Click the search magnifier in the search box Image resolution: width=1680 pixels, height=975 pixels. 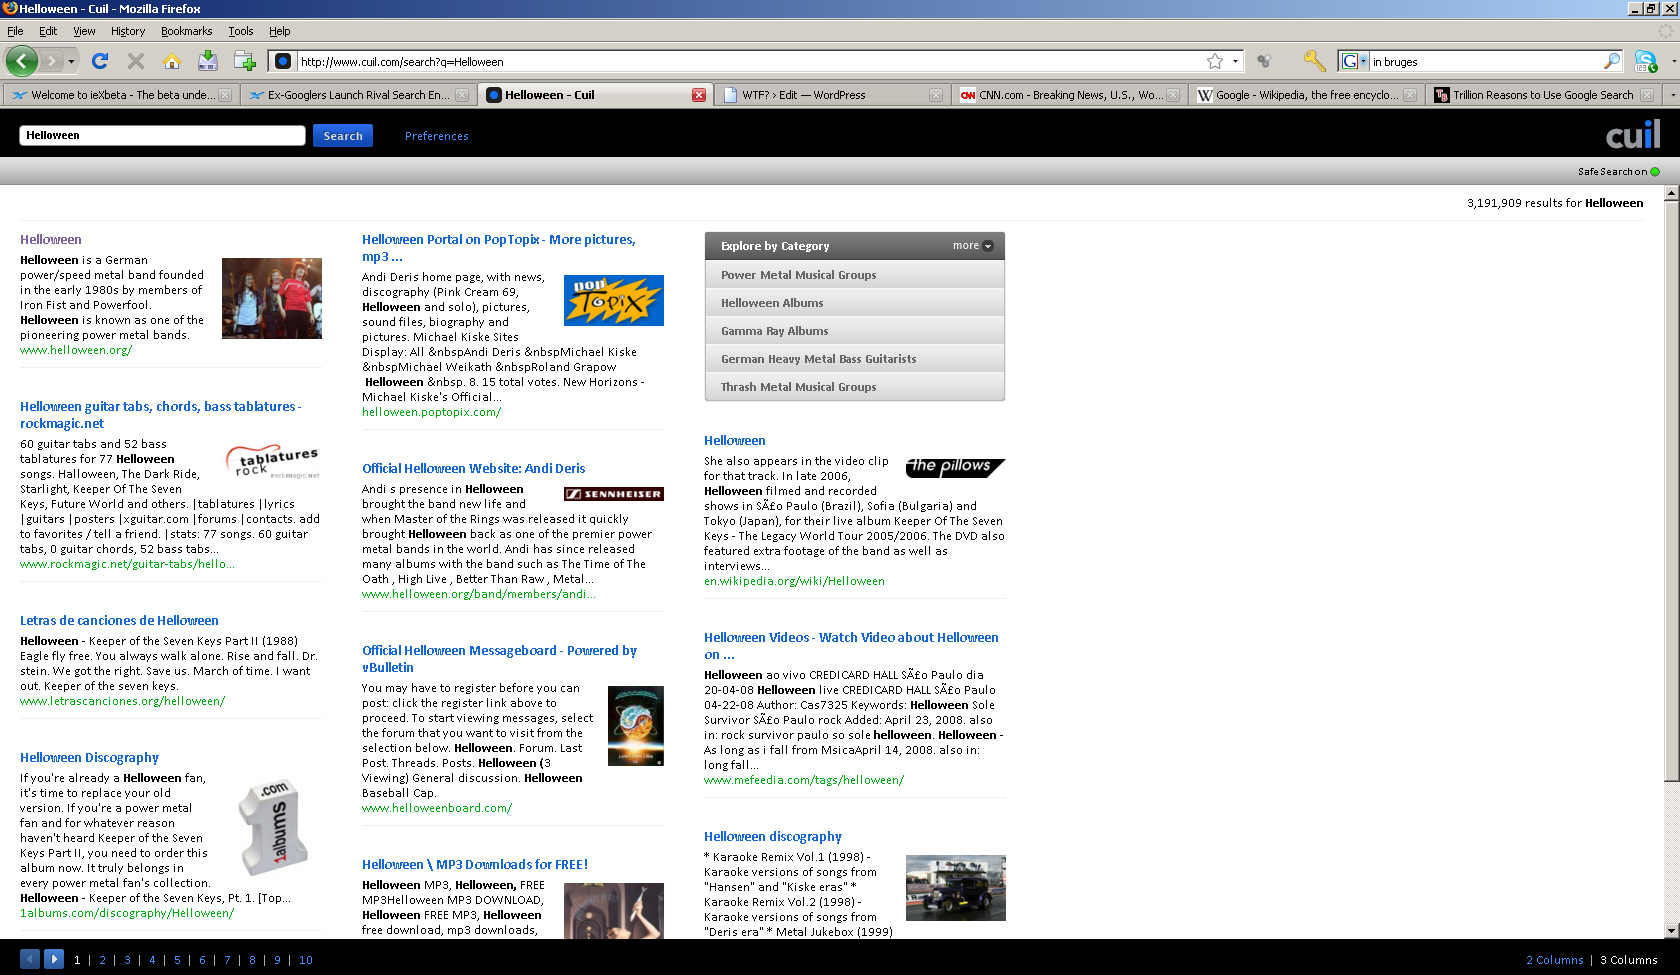tap(1611, 61)
